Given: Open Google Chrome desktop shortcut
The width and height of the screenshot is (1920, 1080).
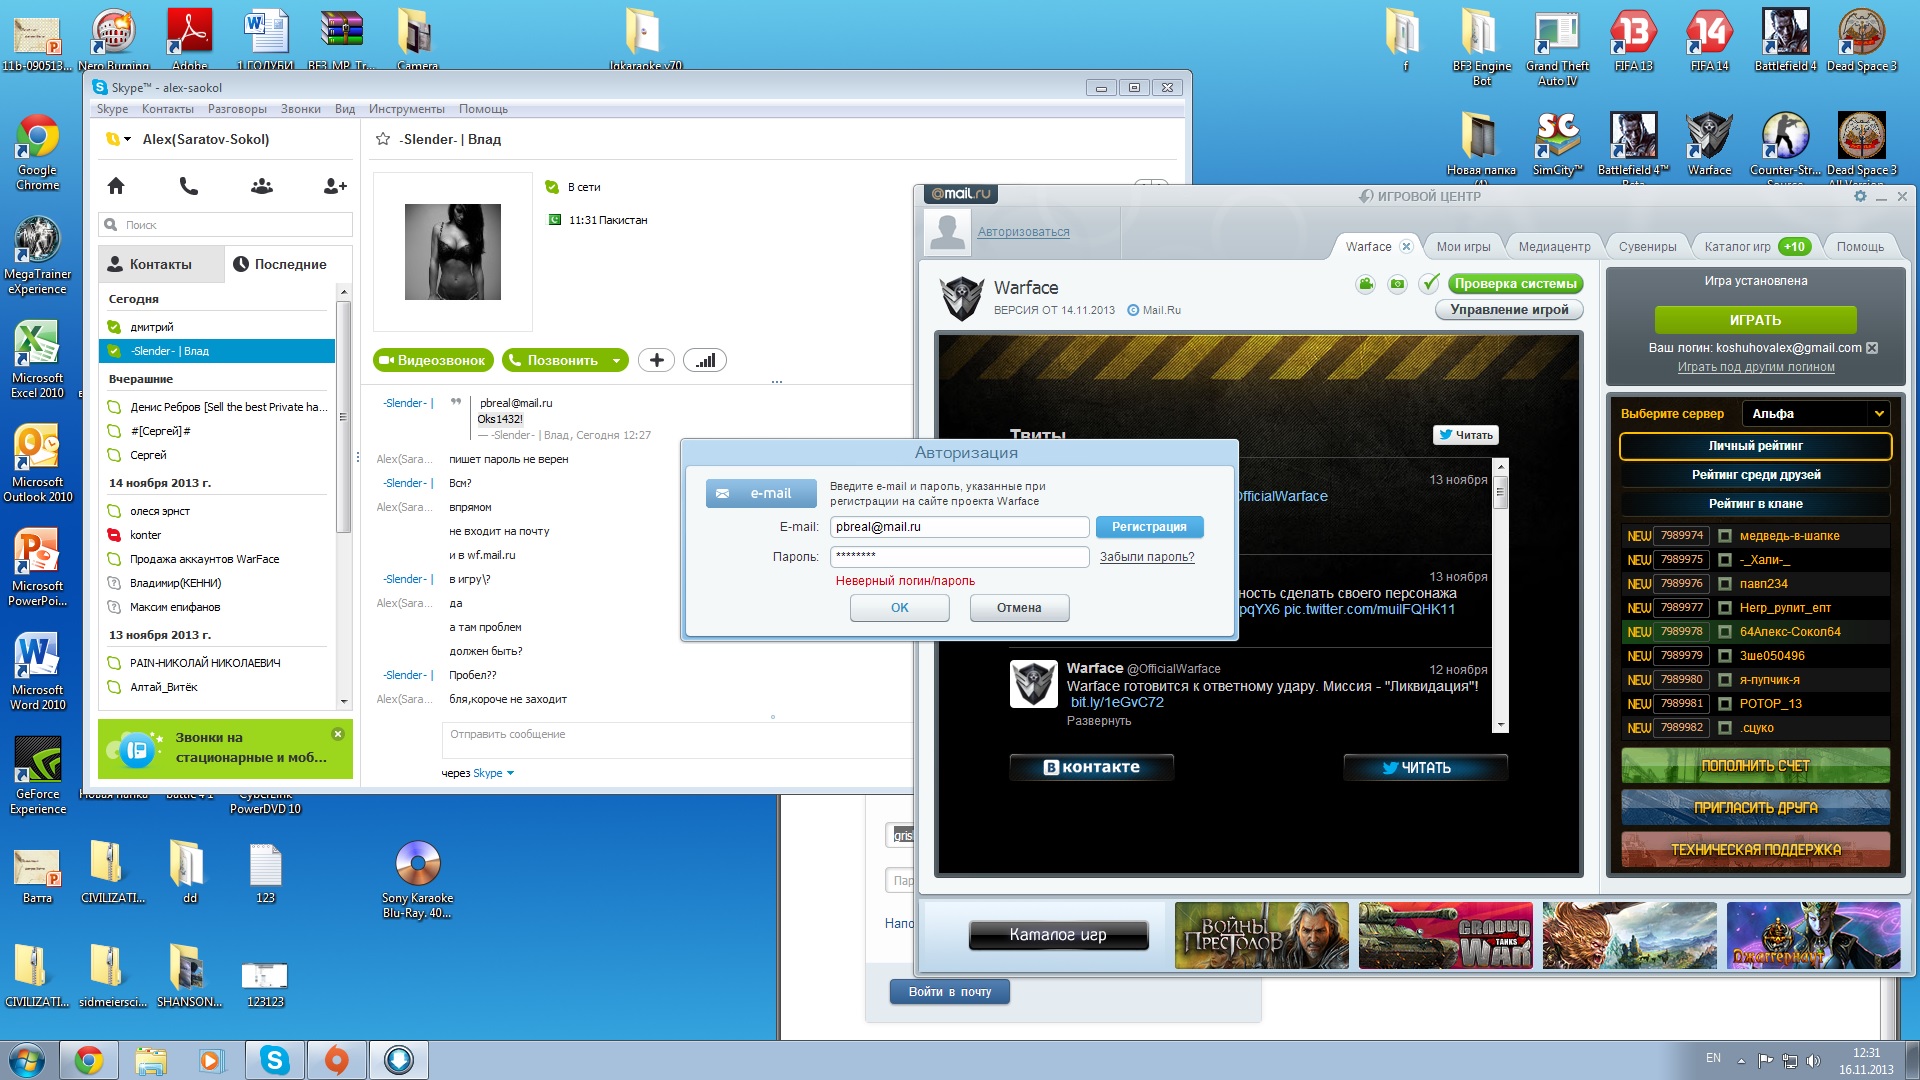Looking at the screenshot, I should (x=38, y=152).
